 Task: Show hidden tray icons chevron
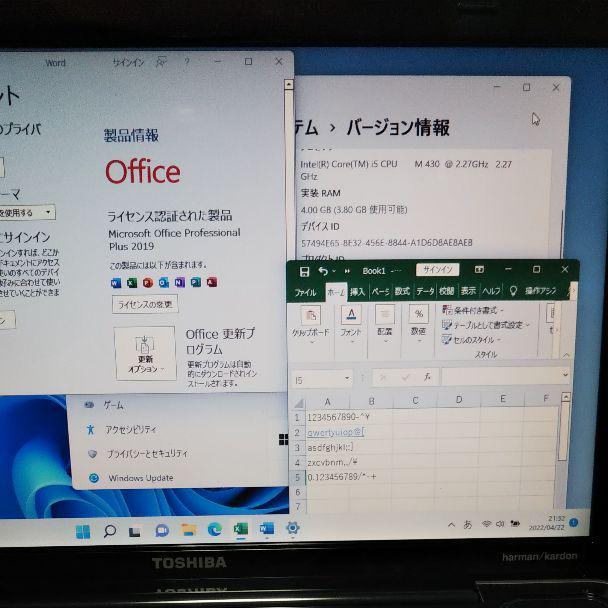pos(451,525)
